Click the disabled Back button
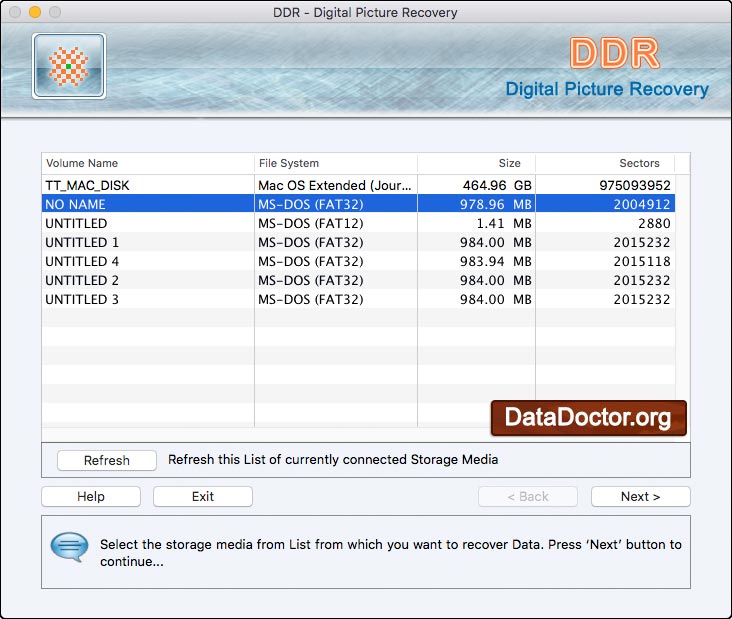The image size is (732, 619). coord(528,496)
